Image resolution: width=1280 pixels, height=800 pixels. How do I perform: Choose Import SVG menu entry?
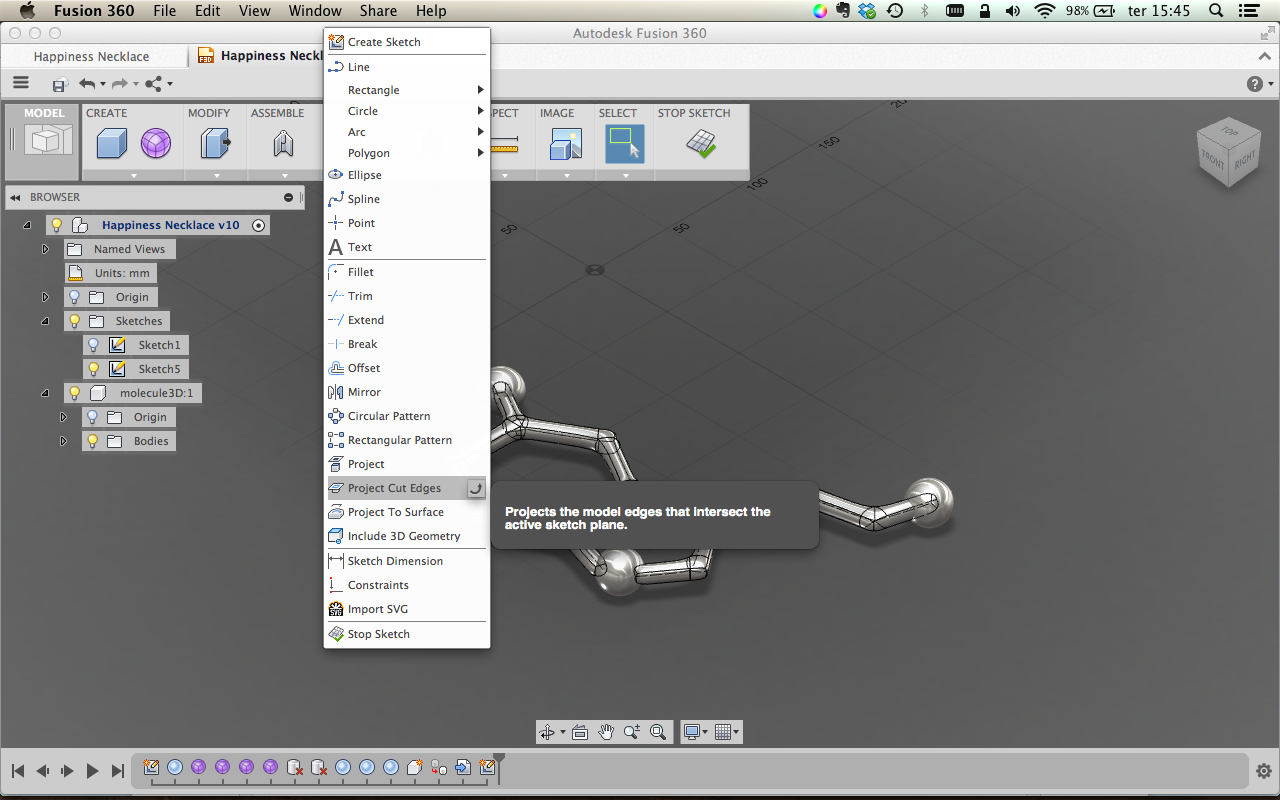click(407, 609)
